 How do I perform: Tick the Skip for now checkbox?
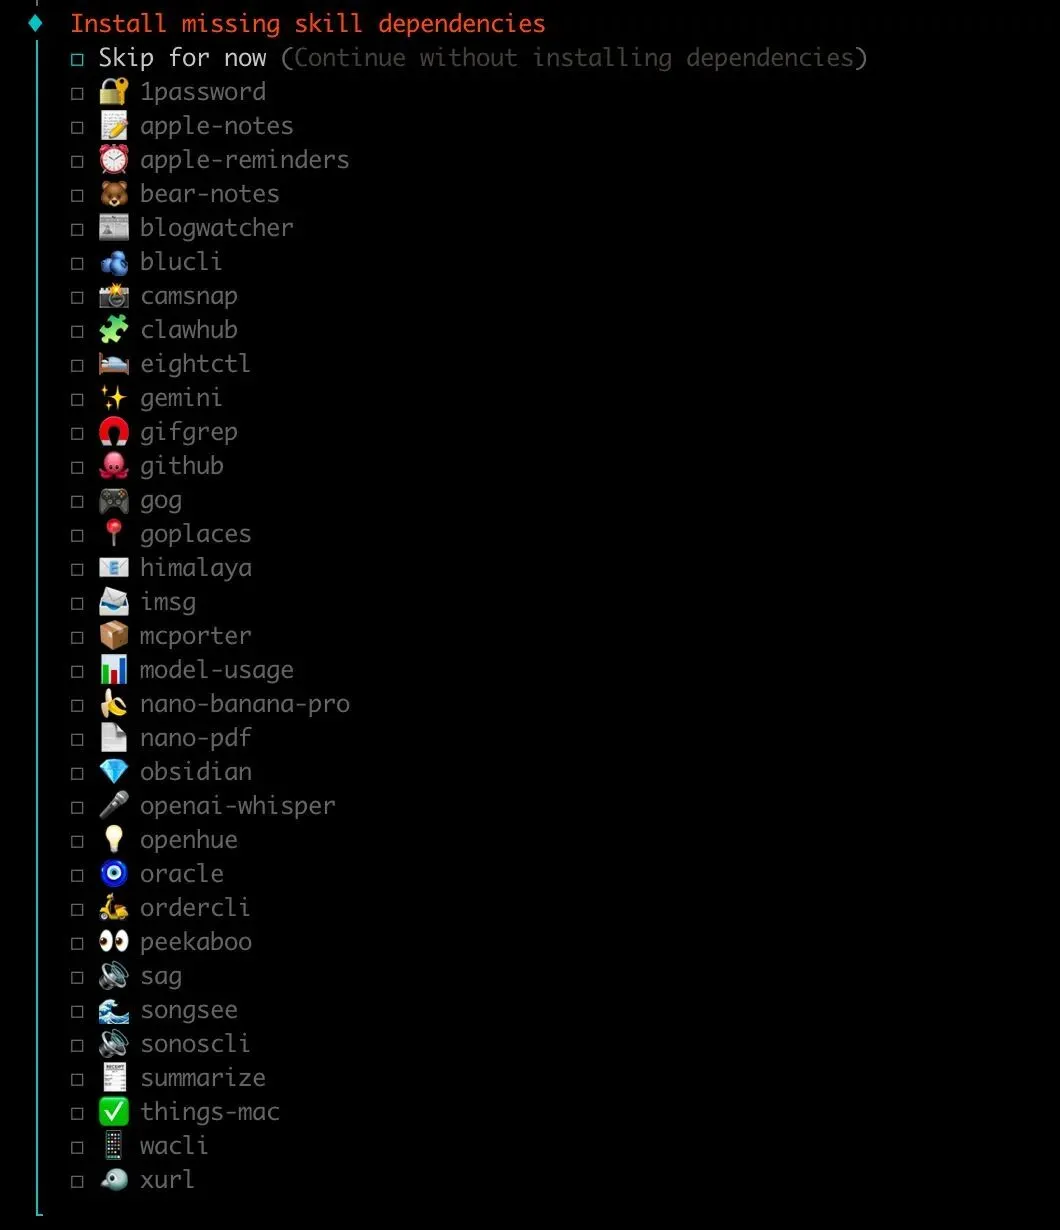point(77,59)
